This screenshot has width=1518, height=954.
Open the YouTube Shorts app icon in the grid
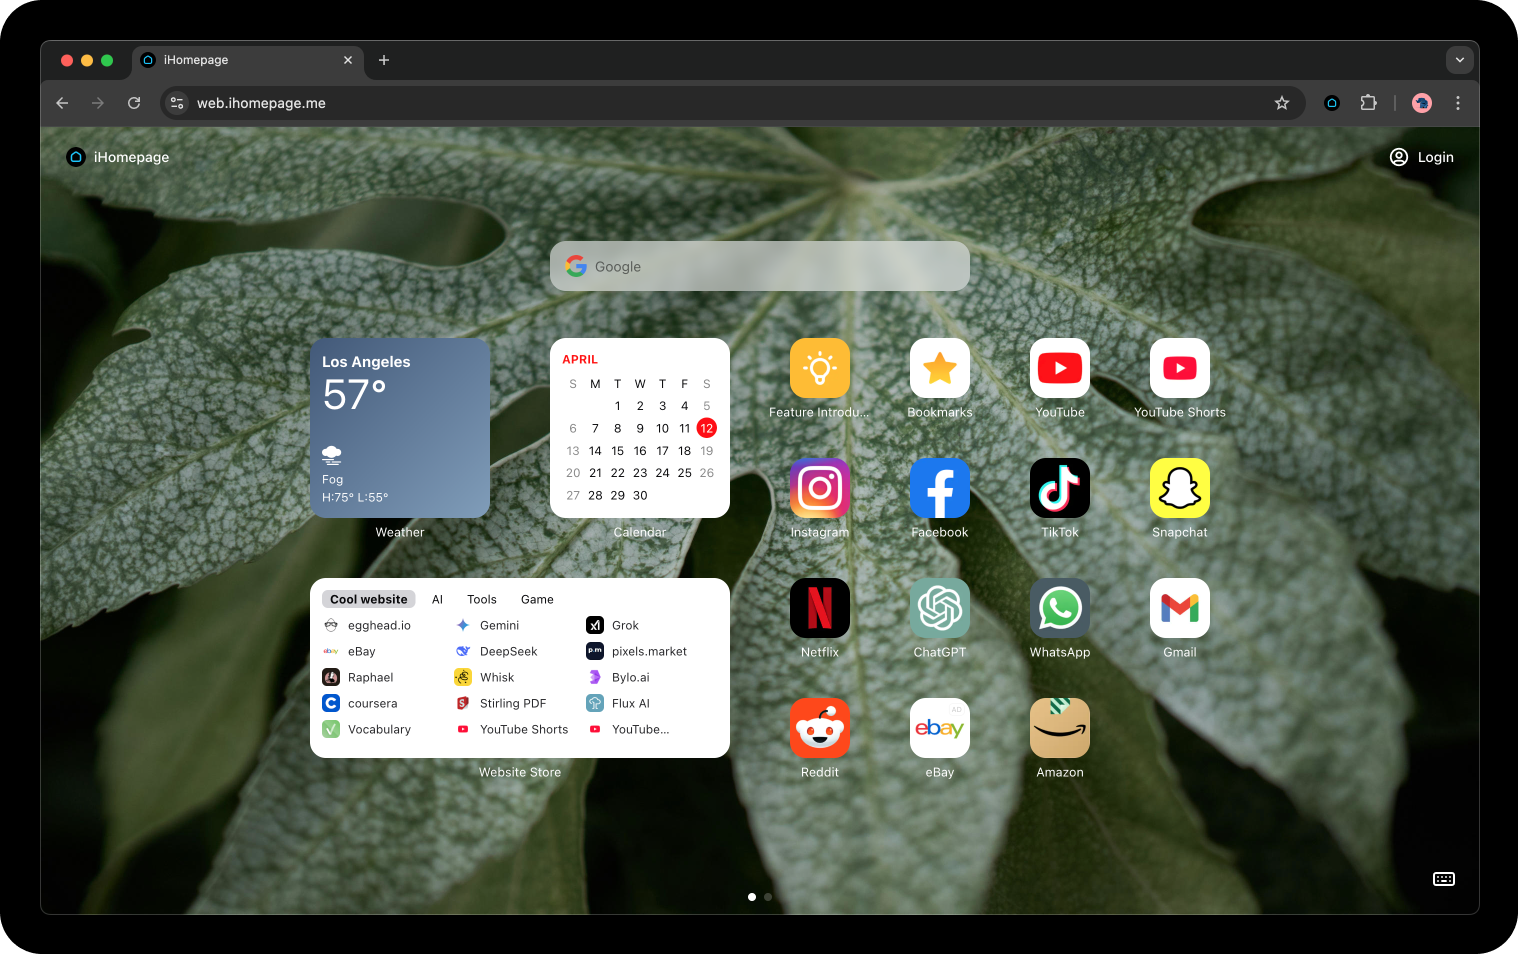[1180, 368]
